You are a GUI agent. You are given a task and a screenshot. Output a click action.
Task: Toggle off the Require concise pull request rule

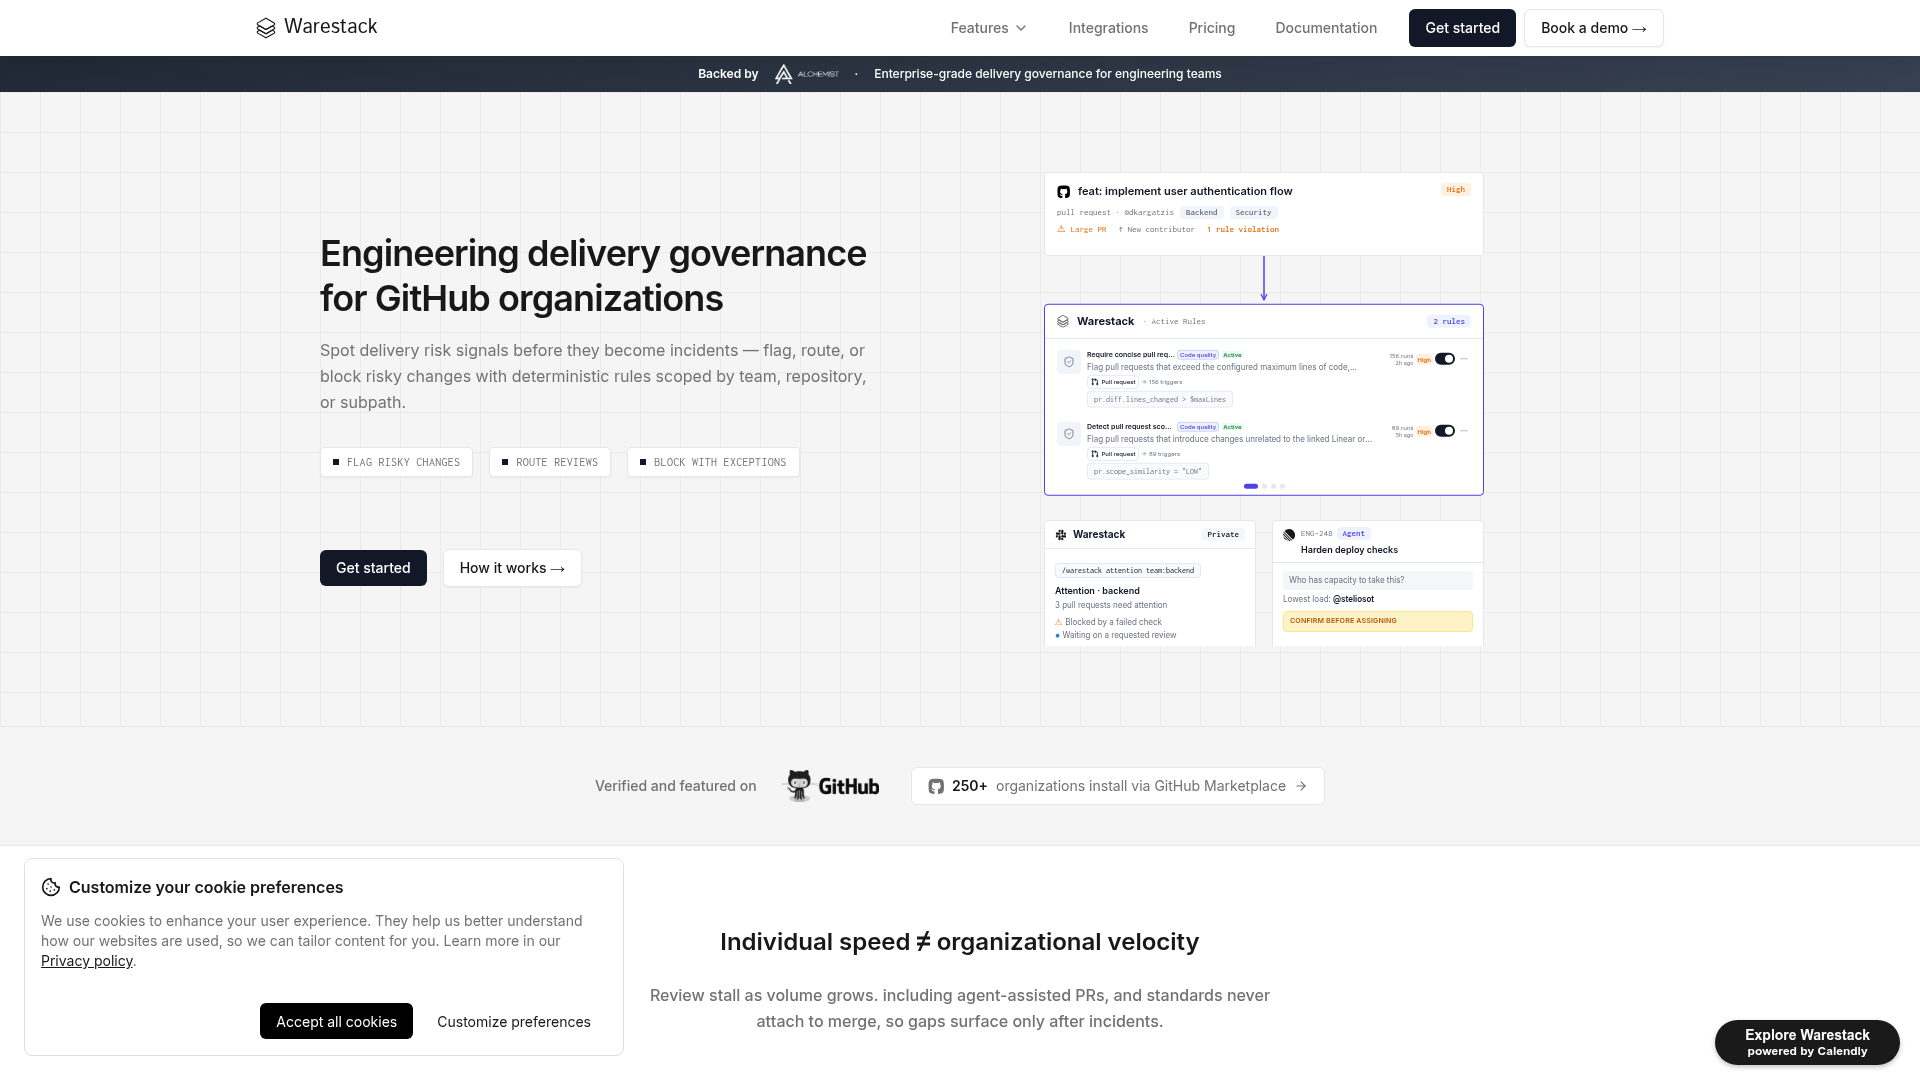click(1445, 359)
